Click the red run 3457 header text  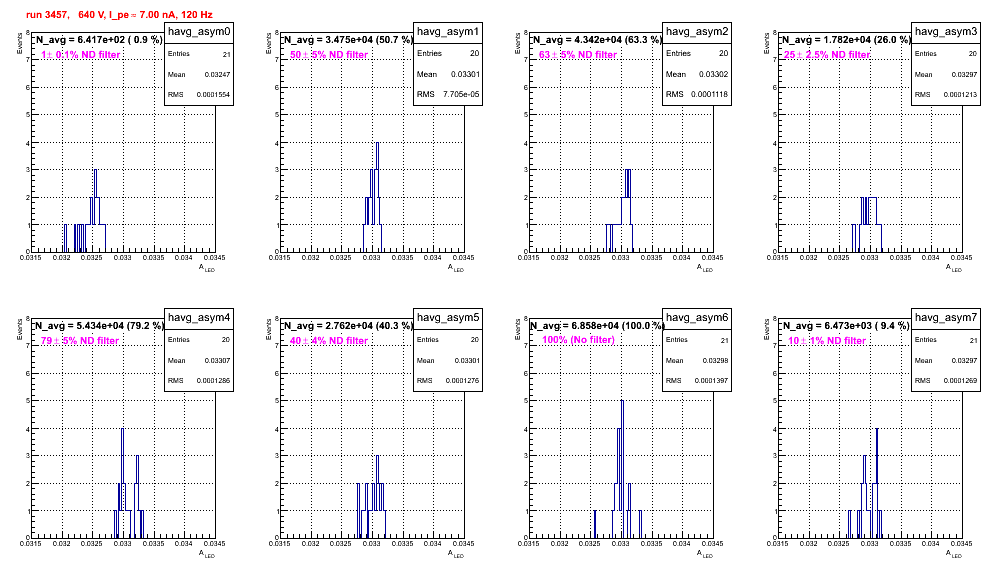coord(119,15)
